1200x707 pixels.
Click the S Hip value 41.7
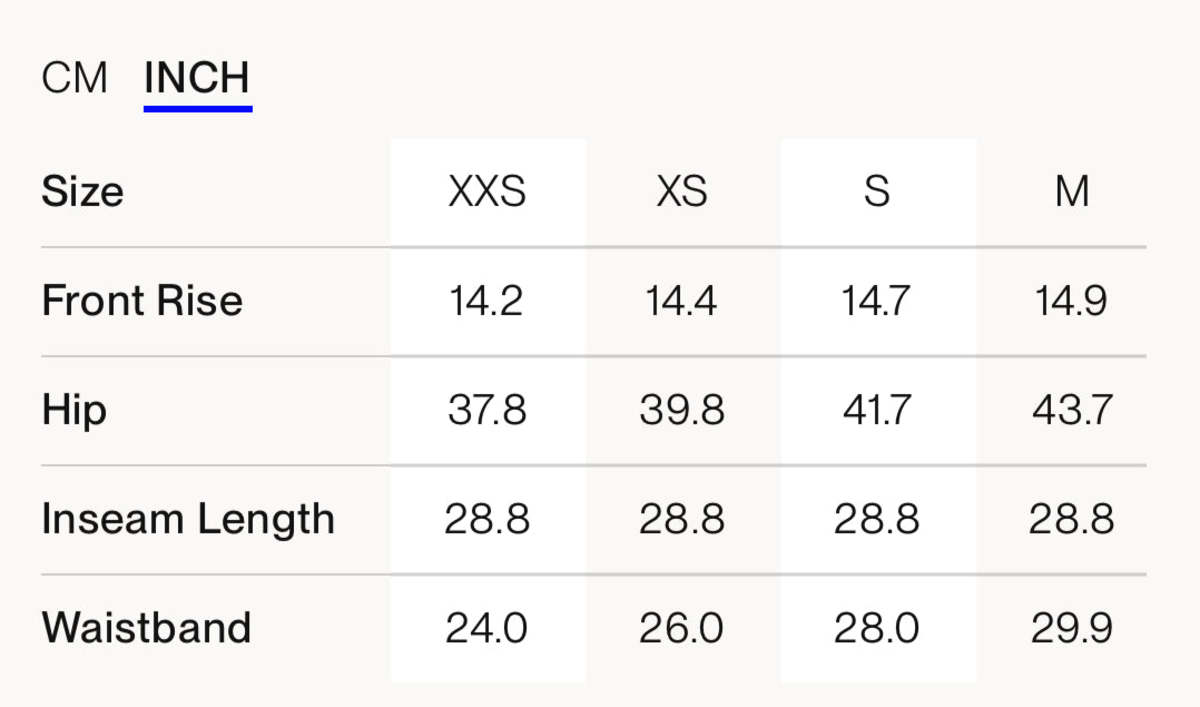pos(877,410)
